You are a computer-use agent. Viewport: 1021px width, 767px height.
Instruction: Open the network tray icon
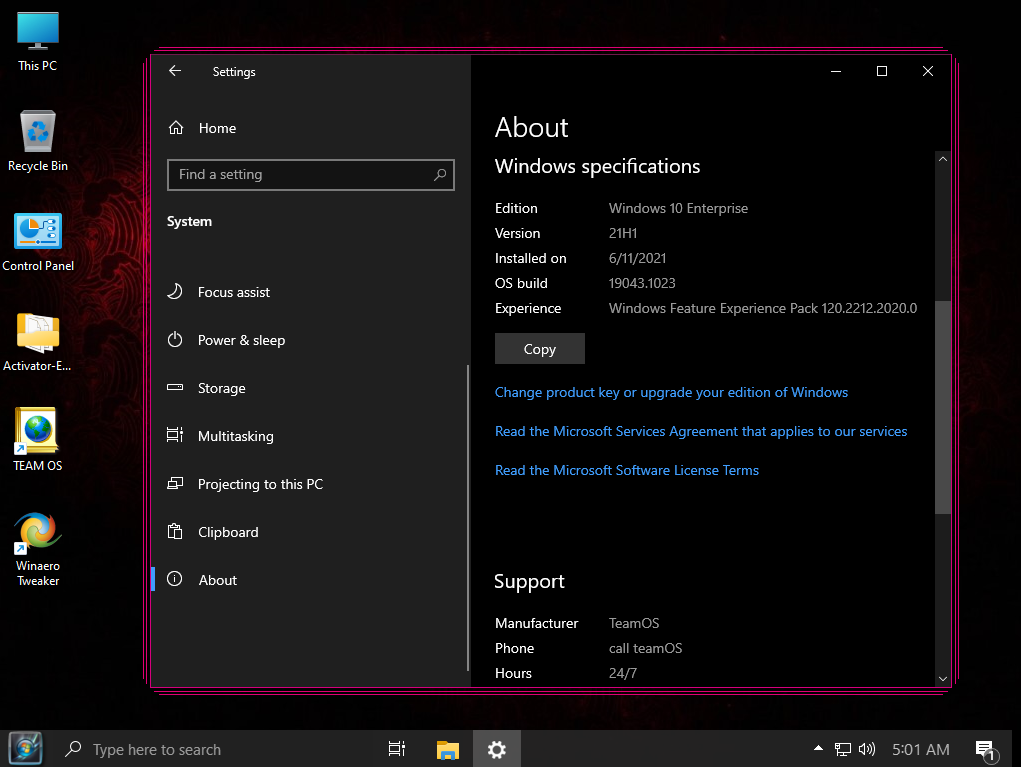[843, 749]
